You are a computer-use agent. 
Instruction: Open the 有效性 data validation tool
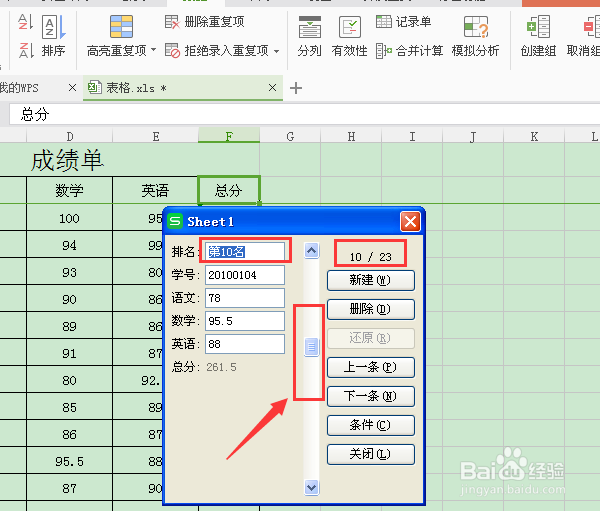coord(349,37)
